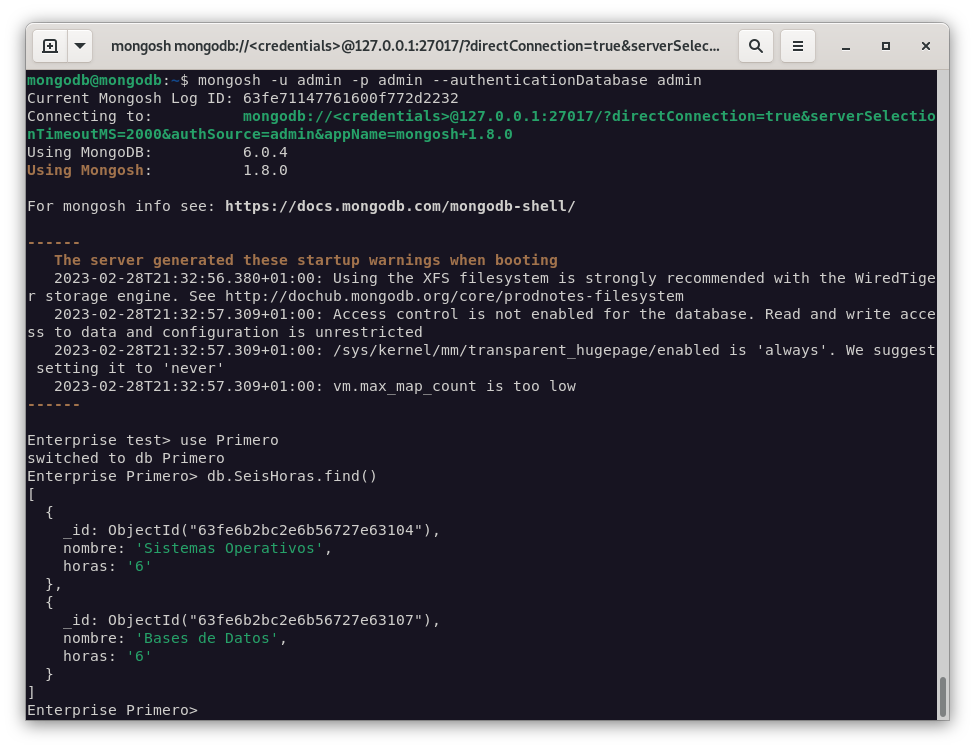
Task: Close the mongosh terminal window
Action: (926, 46)
